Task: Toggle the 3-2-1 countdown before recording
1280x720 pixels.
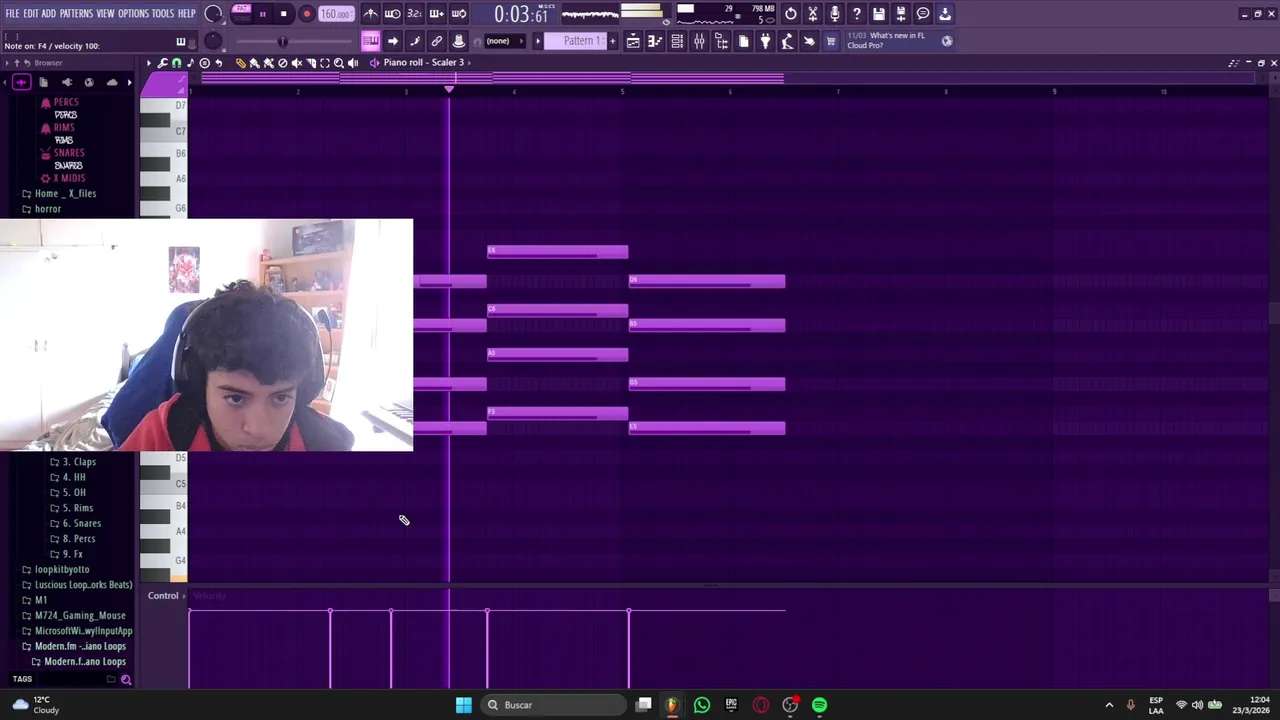Action: [414, 14]
